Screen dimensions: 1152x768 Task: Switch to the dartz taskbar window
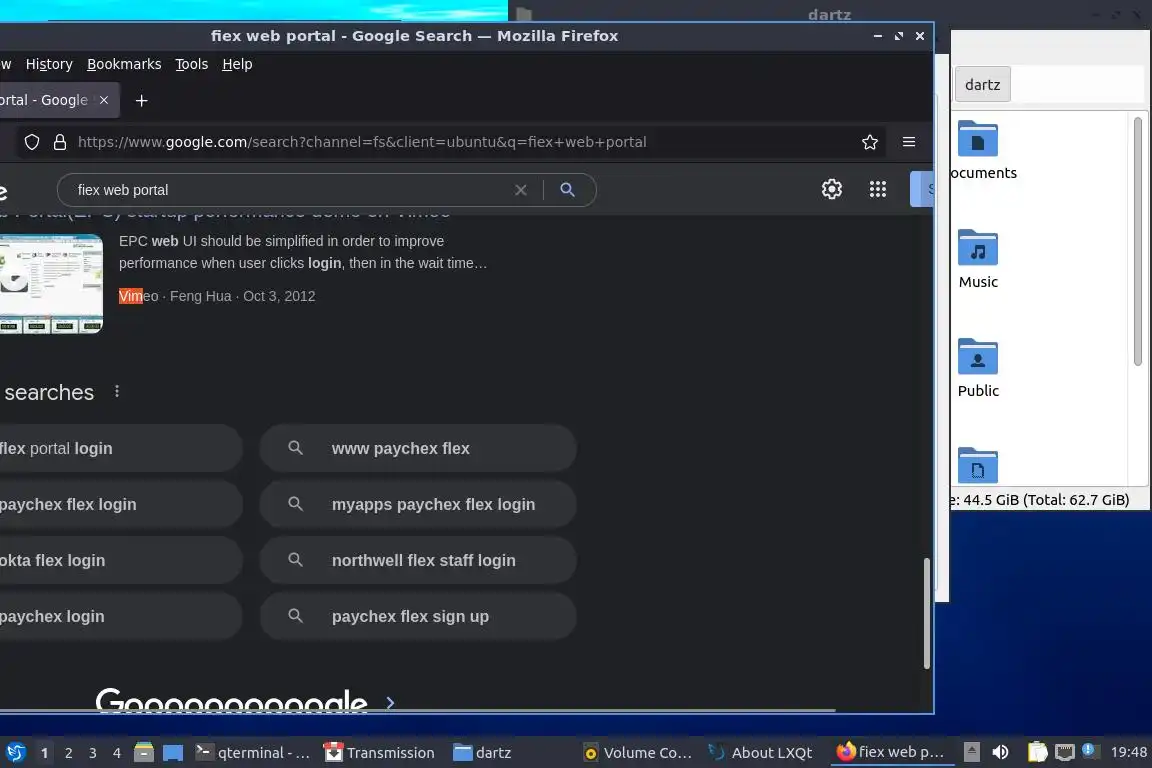[483, 753]
